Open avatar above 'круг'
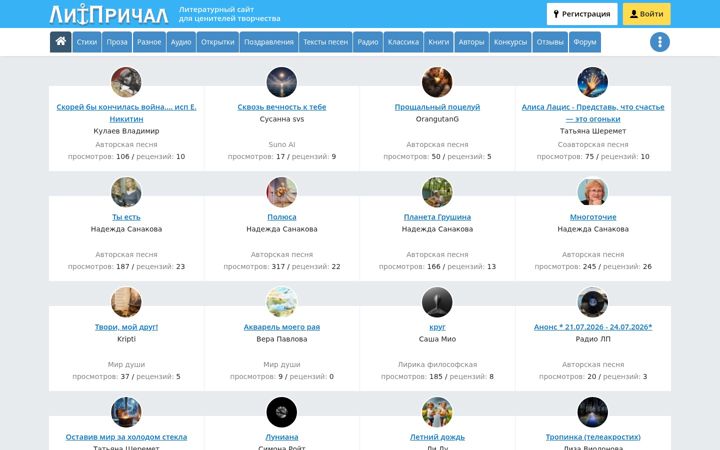This screenshot has width=720, height=450. pos(437,302)
